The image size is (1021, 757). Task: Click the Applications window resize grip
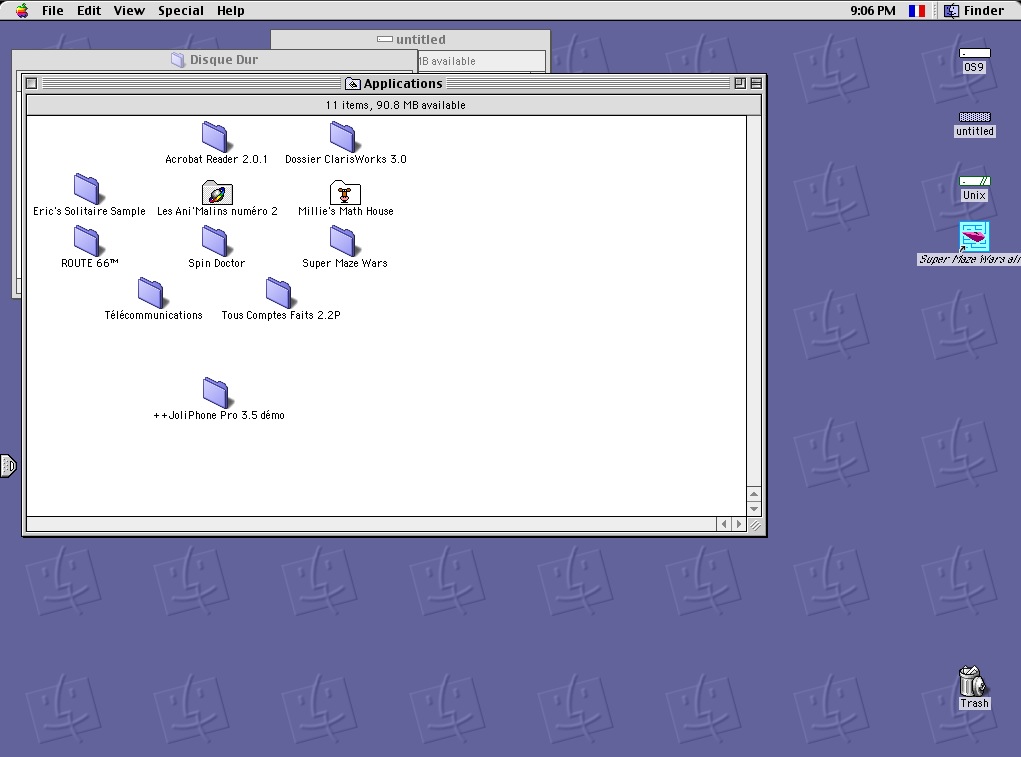click(755, 525)
